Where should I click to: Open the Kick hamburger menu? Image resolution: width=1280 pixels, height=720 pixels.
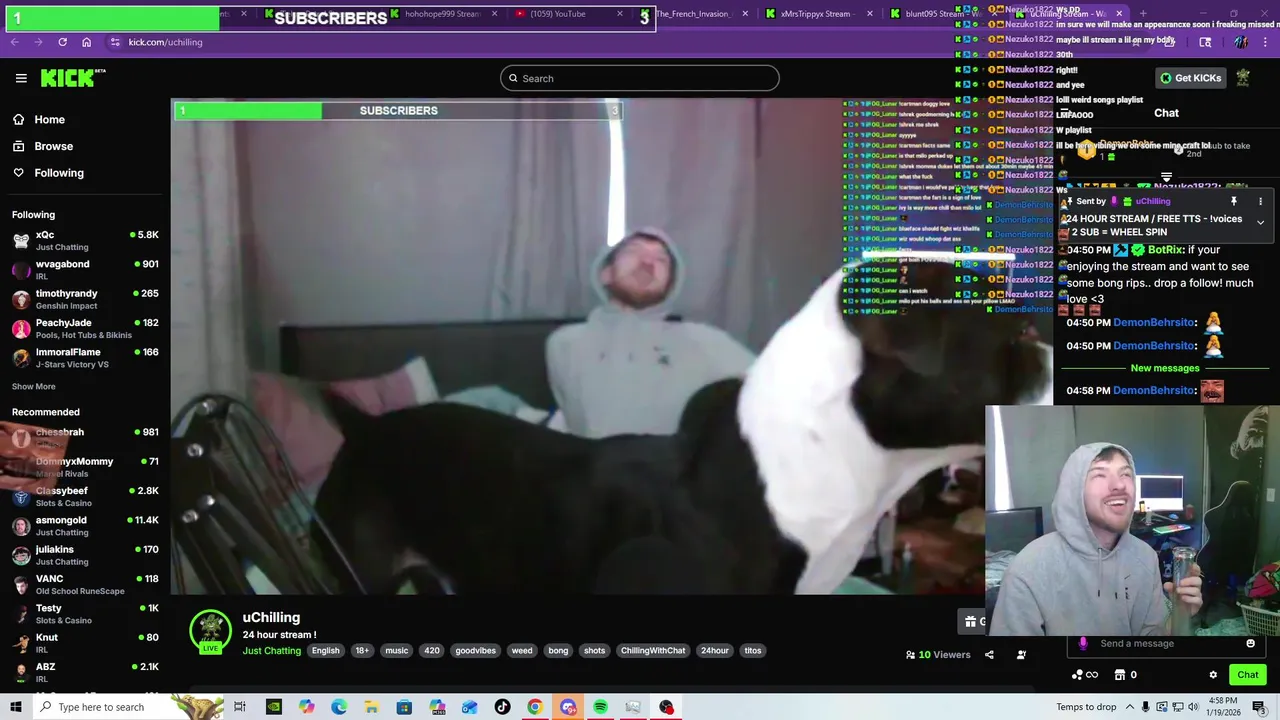[21, 78]
